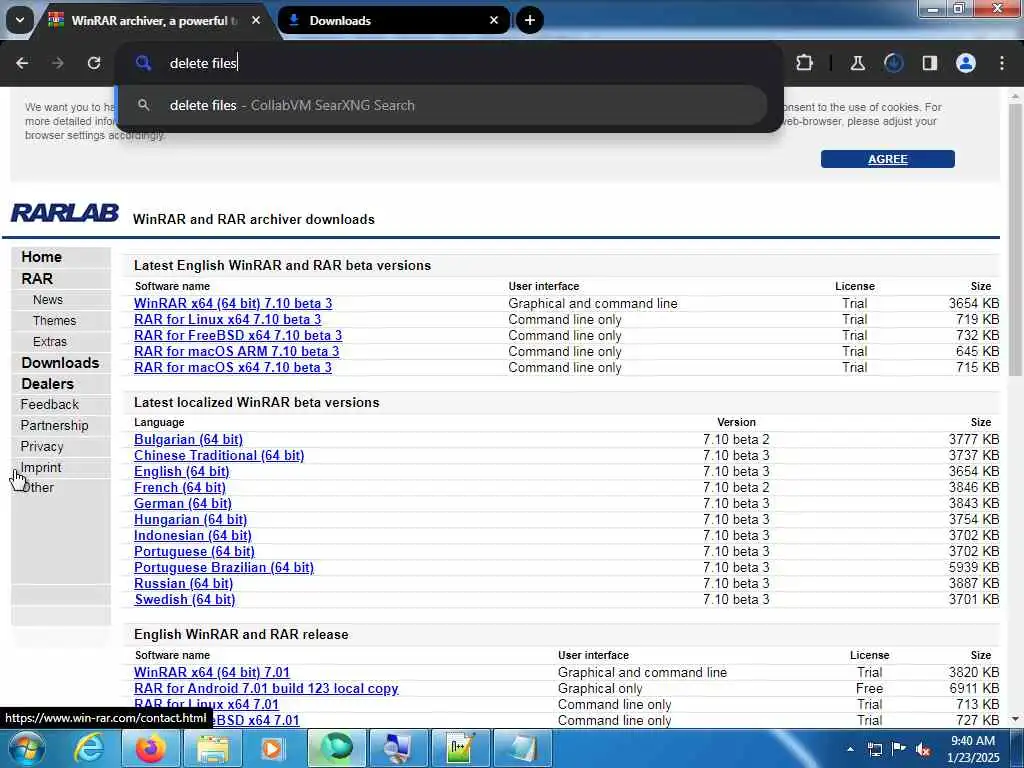Open the Extensions puzzle icon
This screenshot has width=1024, height=768.
click(x=805, y=63)
